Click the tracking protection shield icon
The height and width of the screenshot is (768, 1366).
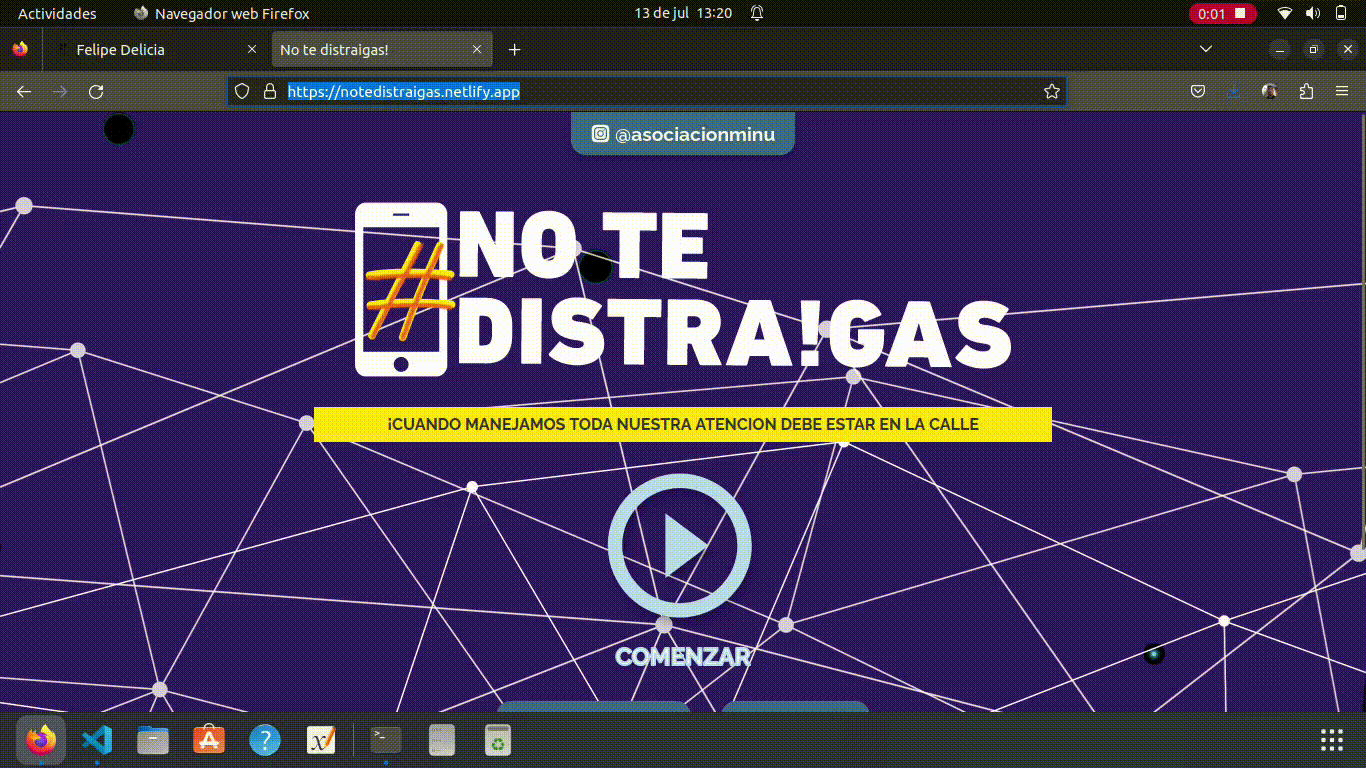[242, 91]
